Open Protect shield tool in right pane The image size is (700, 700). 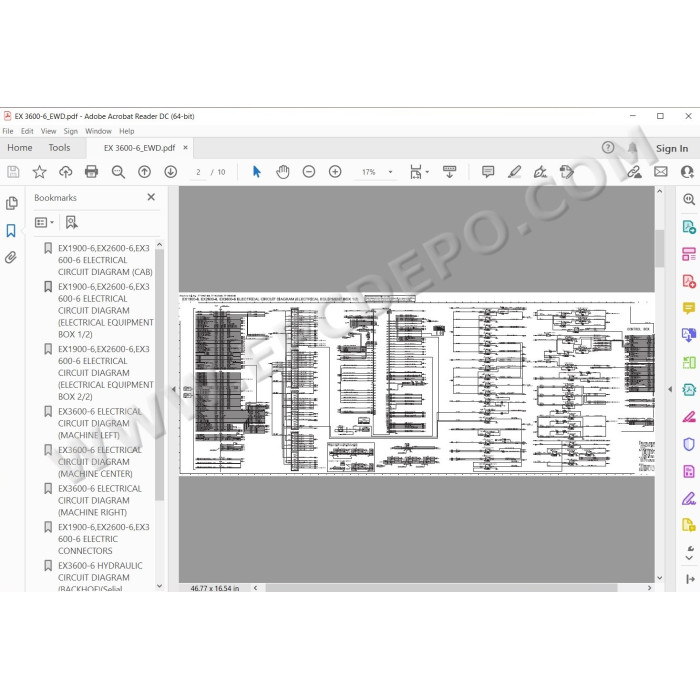click(x=689, y=444)
